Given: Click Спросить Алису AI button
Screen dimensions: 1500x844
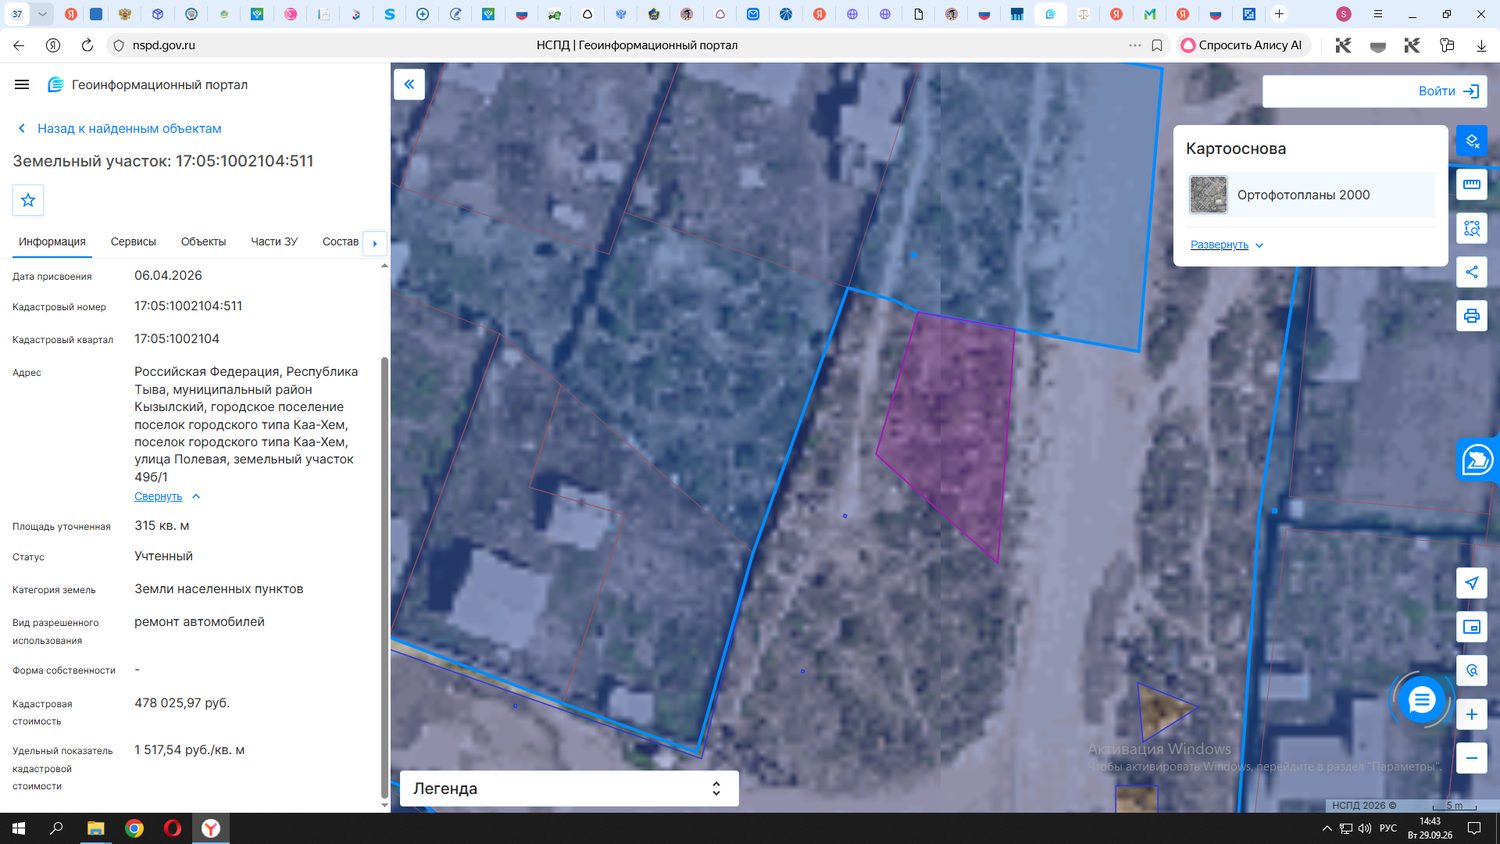Looking at the screenshot, I should pyautogui.click(x=1243, y=45).
